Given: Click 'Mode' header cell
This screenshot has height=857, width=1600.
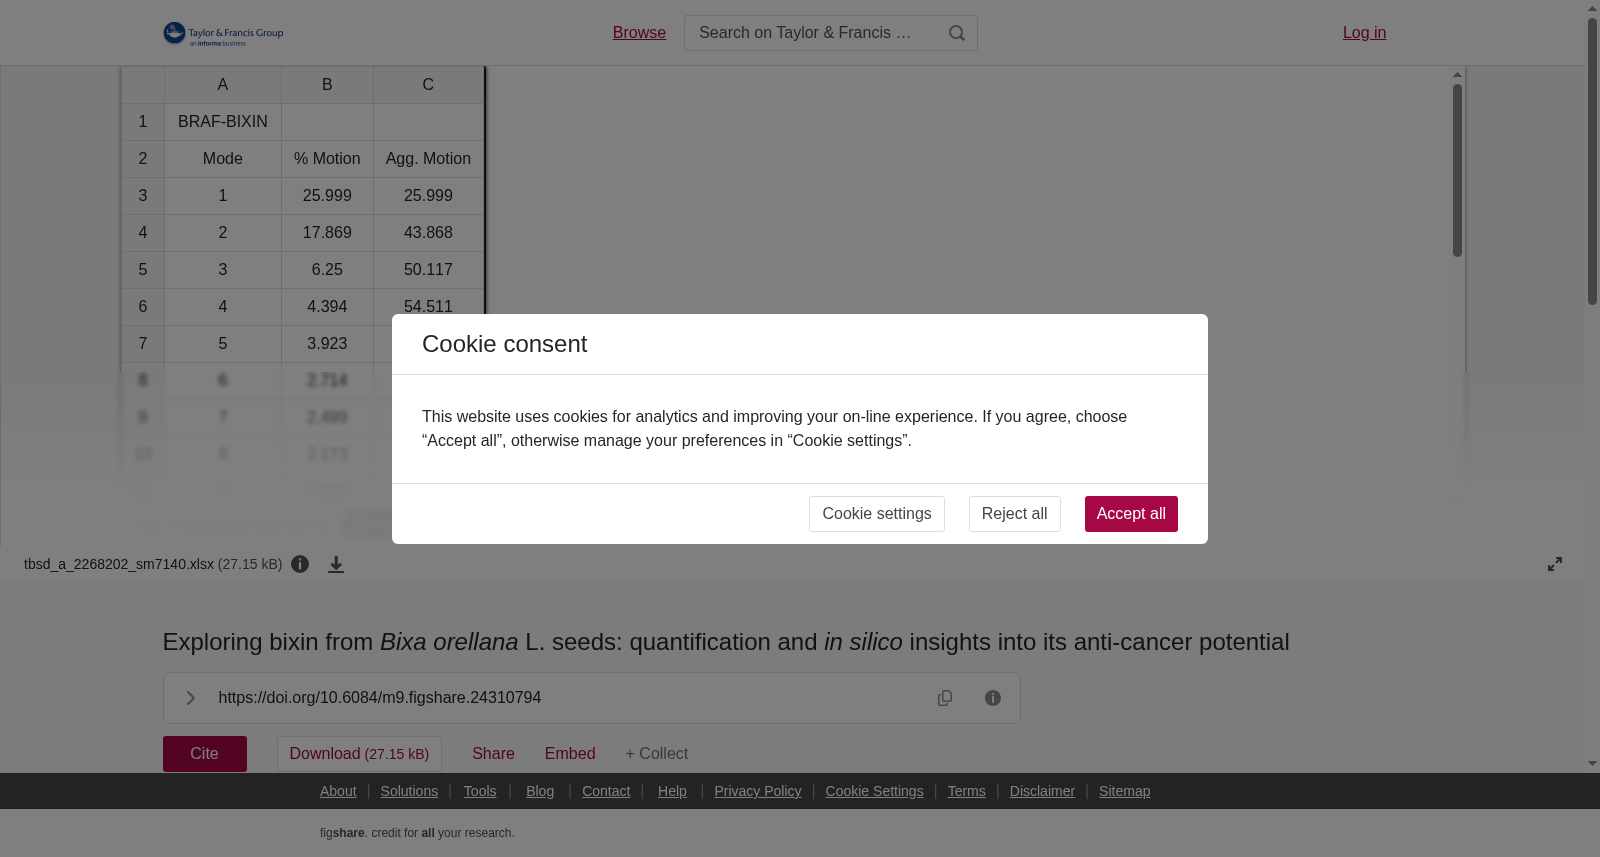Looking at the screenshot, I should [x=223, y=159].
